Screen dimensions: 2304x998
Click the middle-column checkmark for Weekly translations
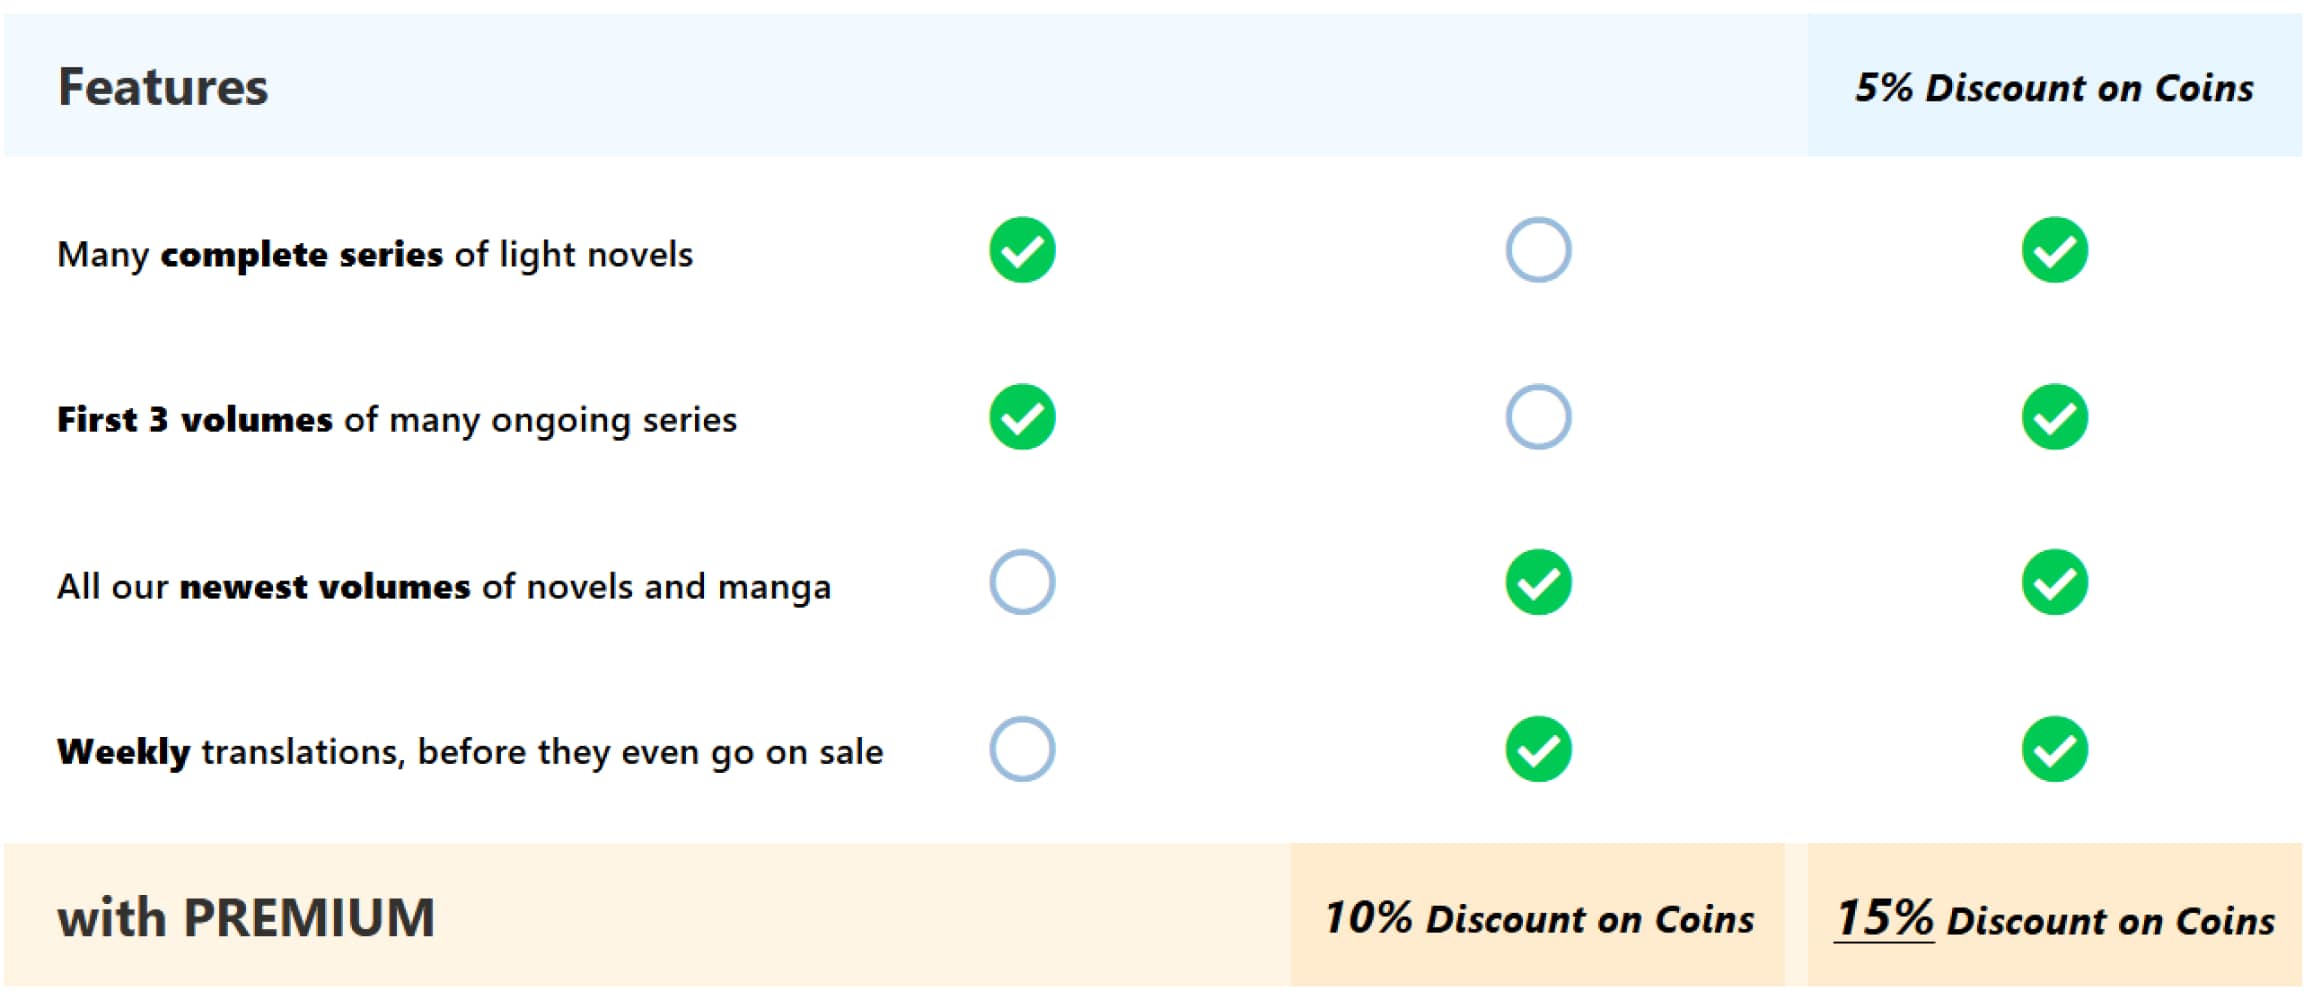click(x=1538, y=749)
